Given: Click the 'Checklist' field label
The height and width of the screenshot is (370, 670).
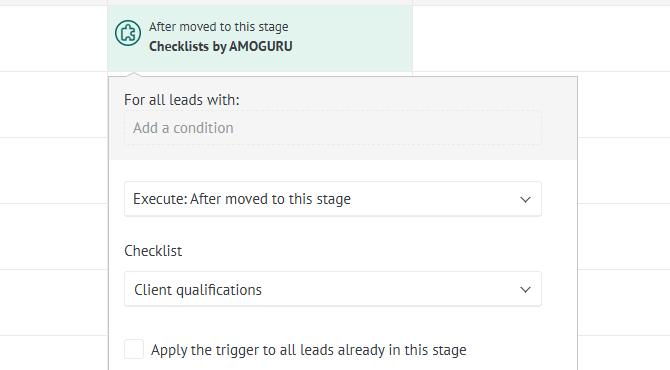Looking at the screenshot, I should (153, 251).
